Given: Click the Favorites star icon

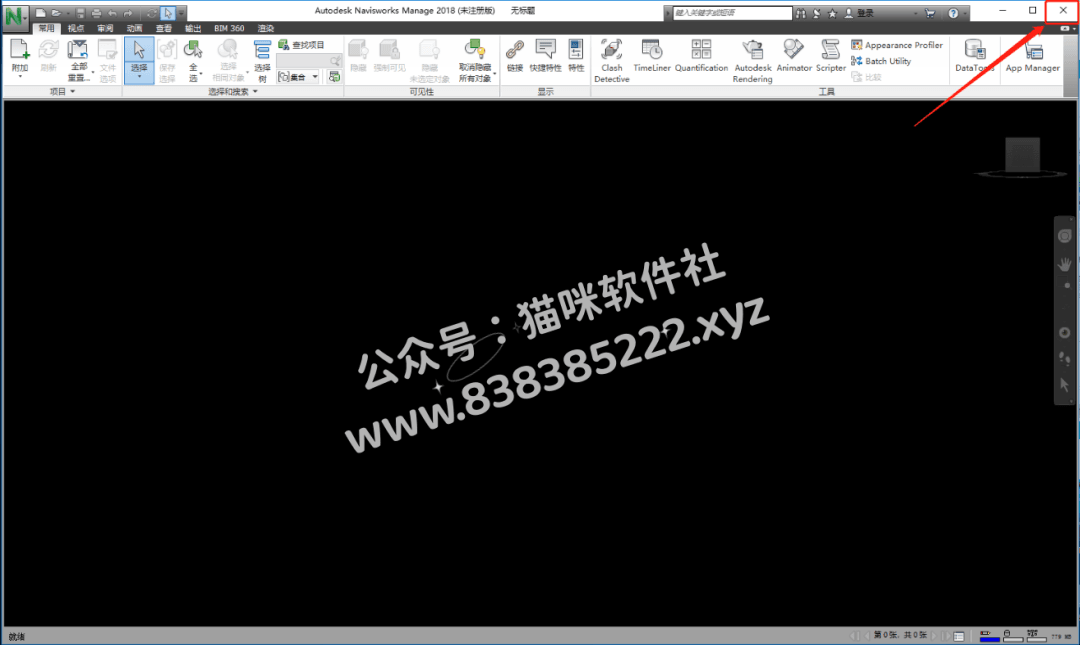Looking at the screenshot, I should click(x=832, y=13).
